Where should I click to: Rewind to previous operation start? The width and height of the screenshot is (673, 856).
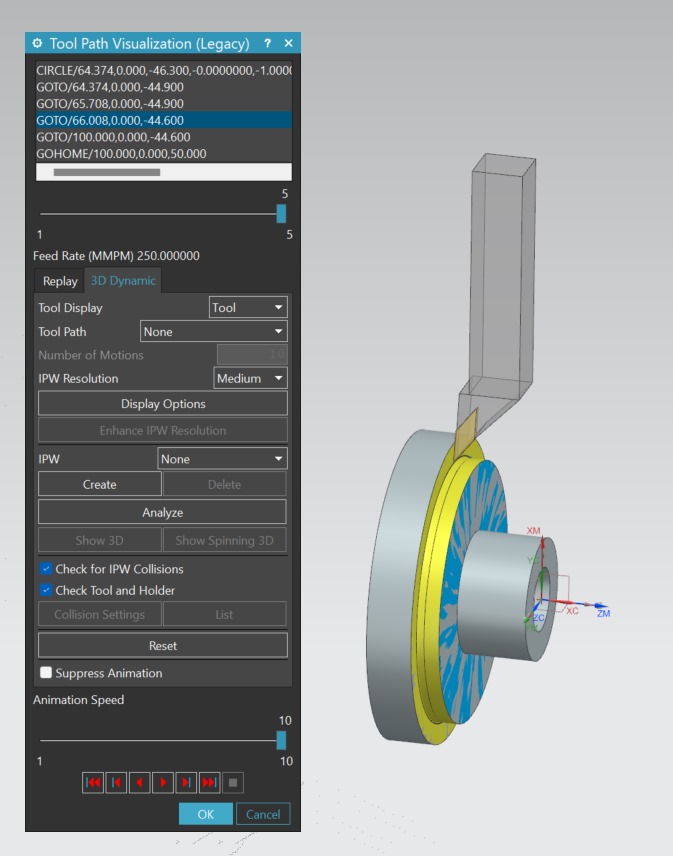click(93, 782)
